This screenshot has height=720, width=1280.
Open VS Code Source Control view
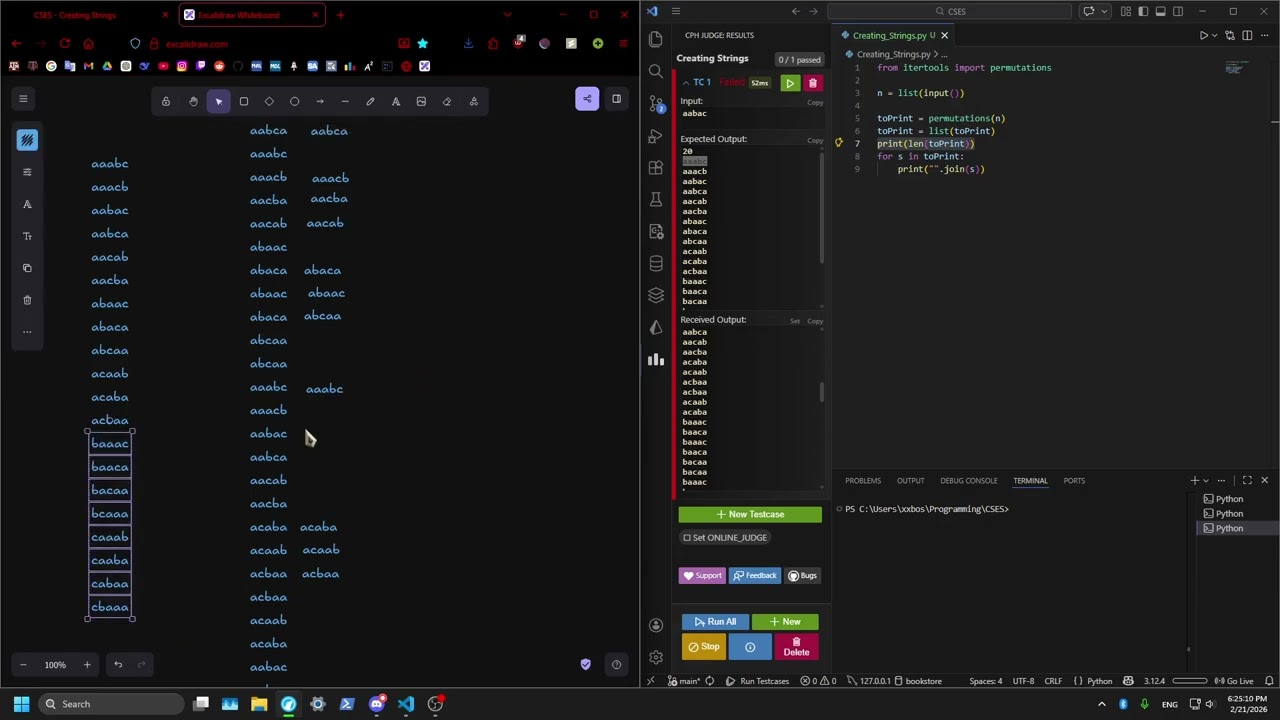pyautogui.click(x=656, y=103)
